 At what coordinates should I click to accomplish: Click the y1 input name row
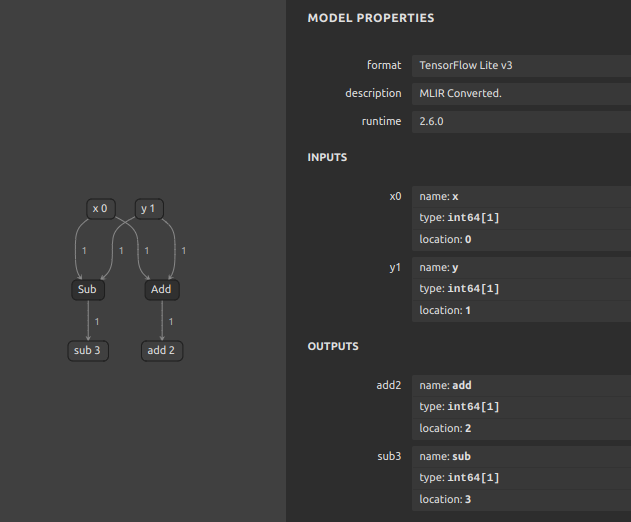tap(521, 268)
